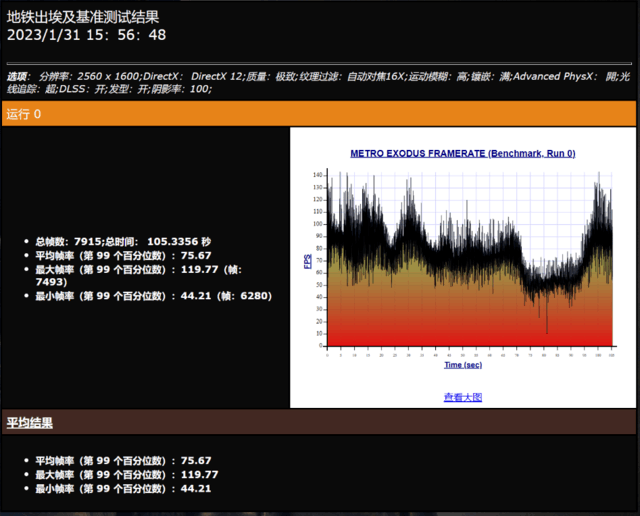
Task: Click the timestamp 2023/1/31 15: 56: 48
Action: [x=87, y=35]
